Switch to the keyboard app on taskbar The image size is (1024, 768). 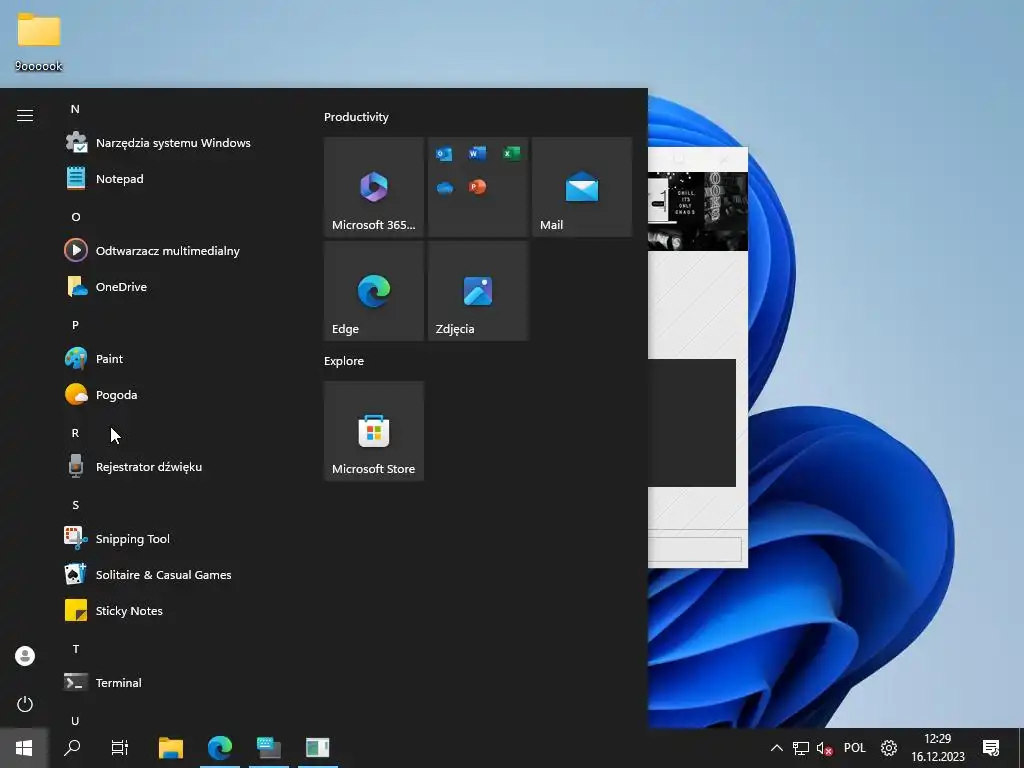[x=268, y=748]
